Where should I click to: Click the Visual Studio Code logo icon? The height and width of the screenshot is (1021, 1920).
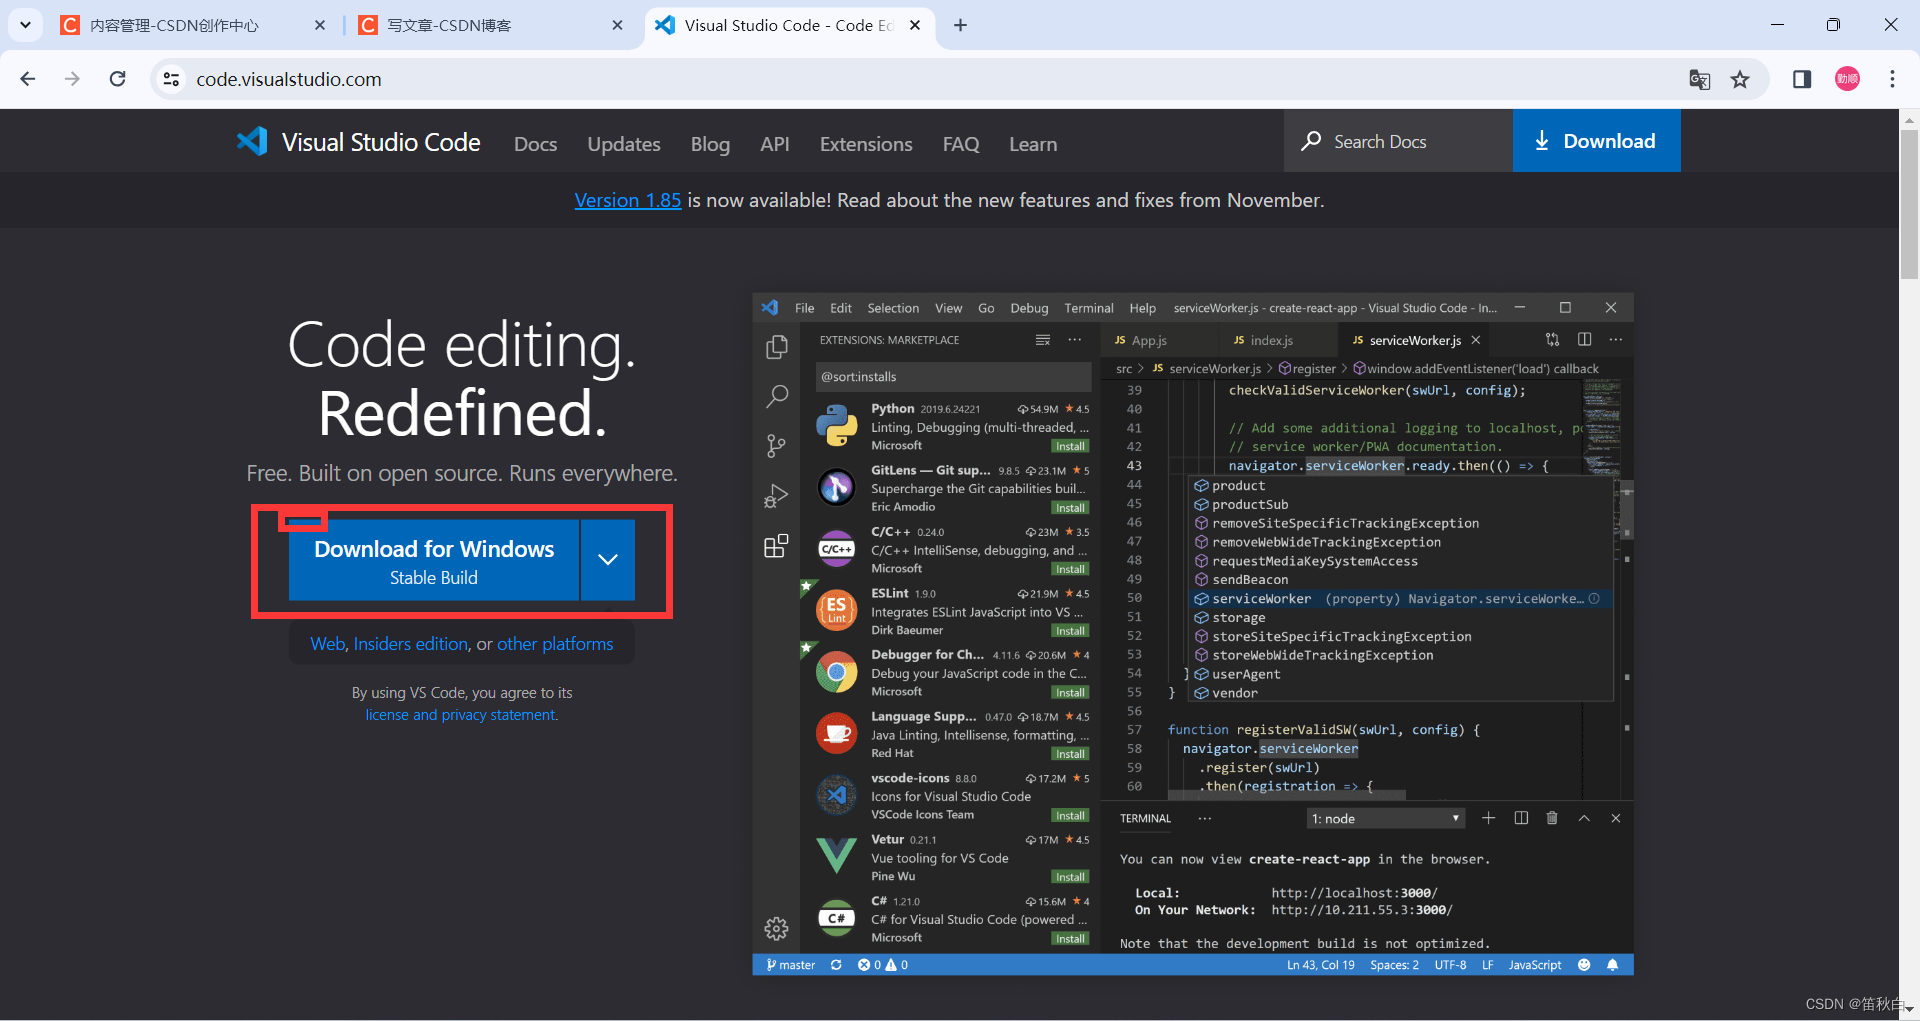[x=252, y=141]
